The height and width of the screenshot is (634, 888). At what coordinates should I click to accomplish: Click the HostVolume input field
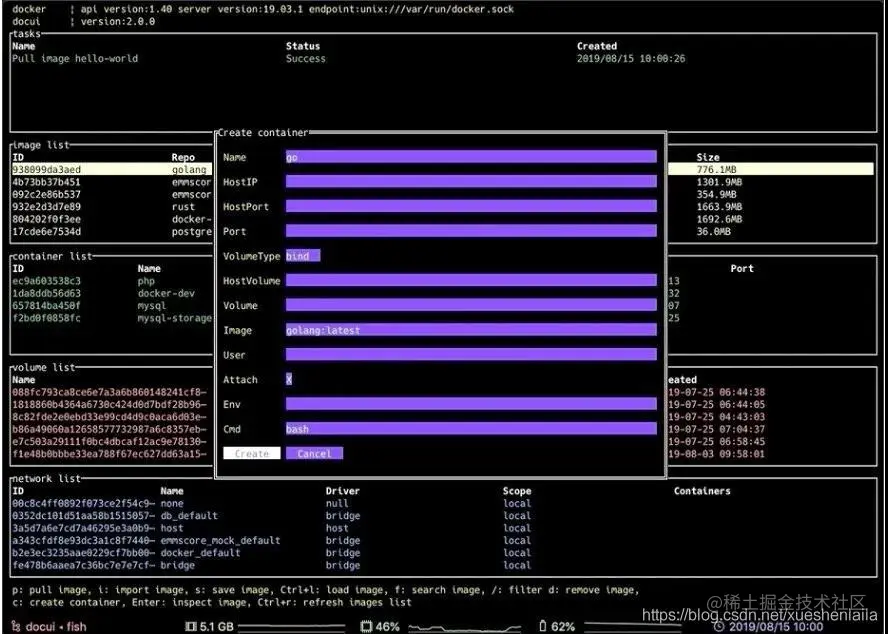click(471, 280)
